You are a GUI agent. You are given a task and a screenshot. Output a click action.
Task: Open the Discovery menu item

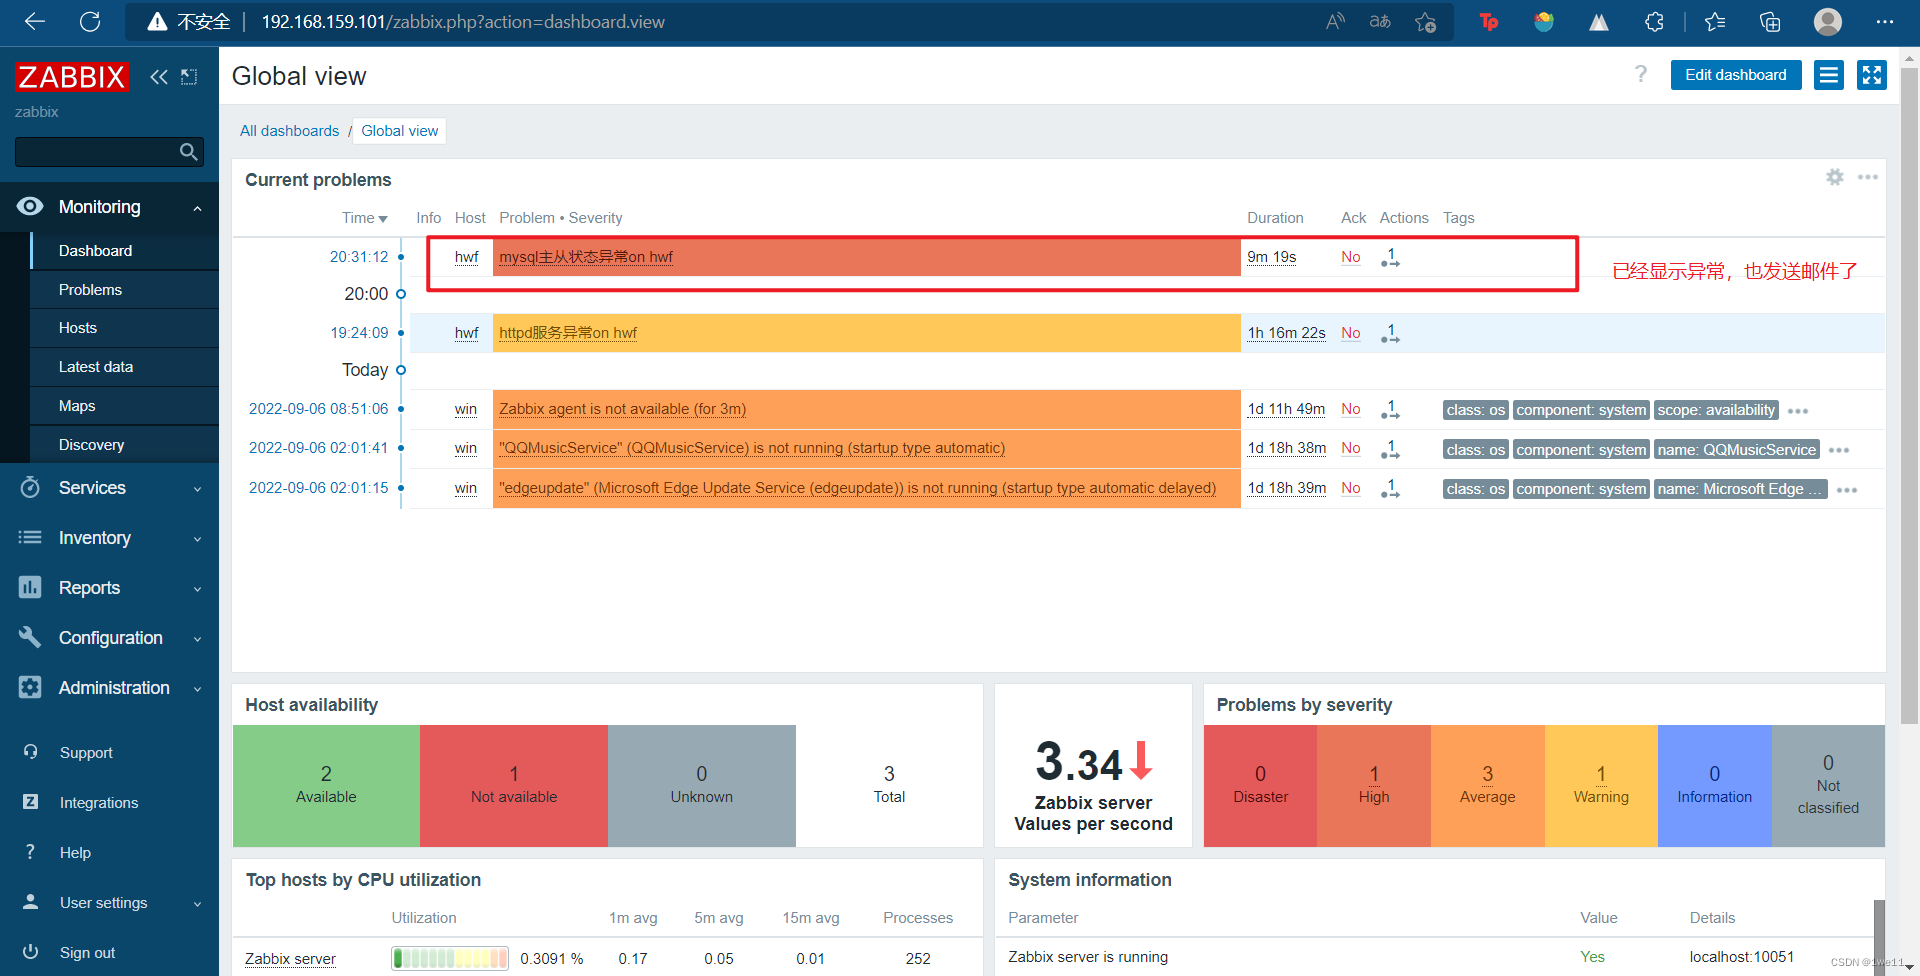(x=125, y=445)
